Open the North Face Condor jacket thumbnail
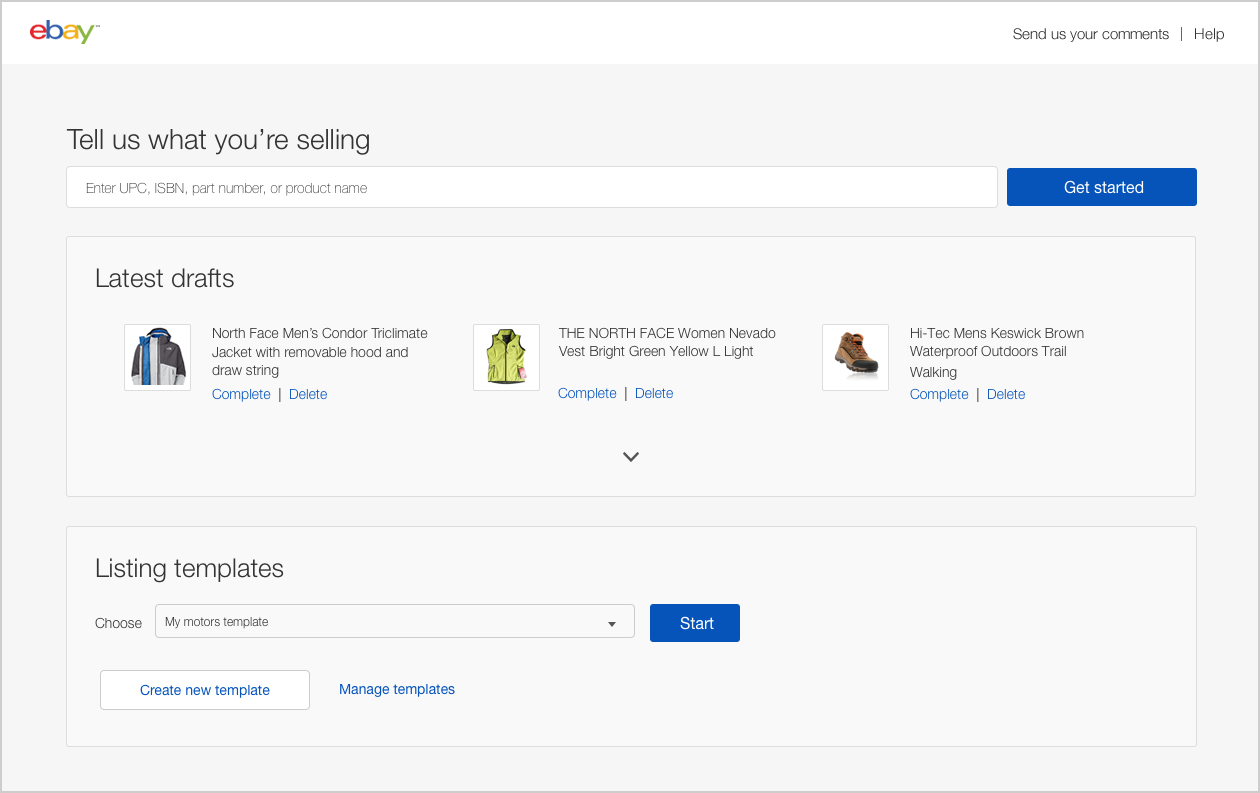 pyautogui.click(x=157, y=357)
